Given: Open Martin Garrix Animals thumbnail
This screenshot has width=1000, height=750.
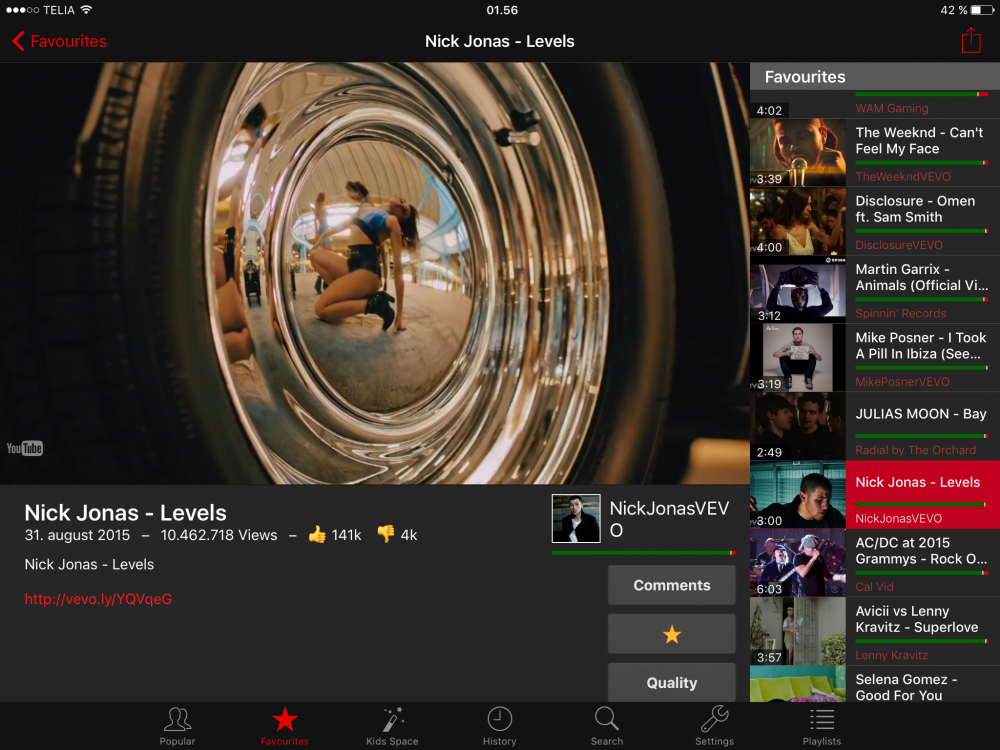Looking at the screenshot, I should (798, 289).
